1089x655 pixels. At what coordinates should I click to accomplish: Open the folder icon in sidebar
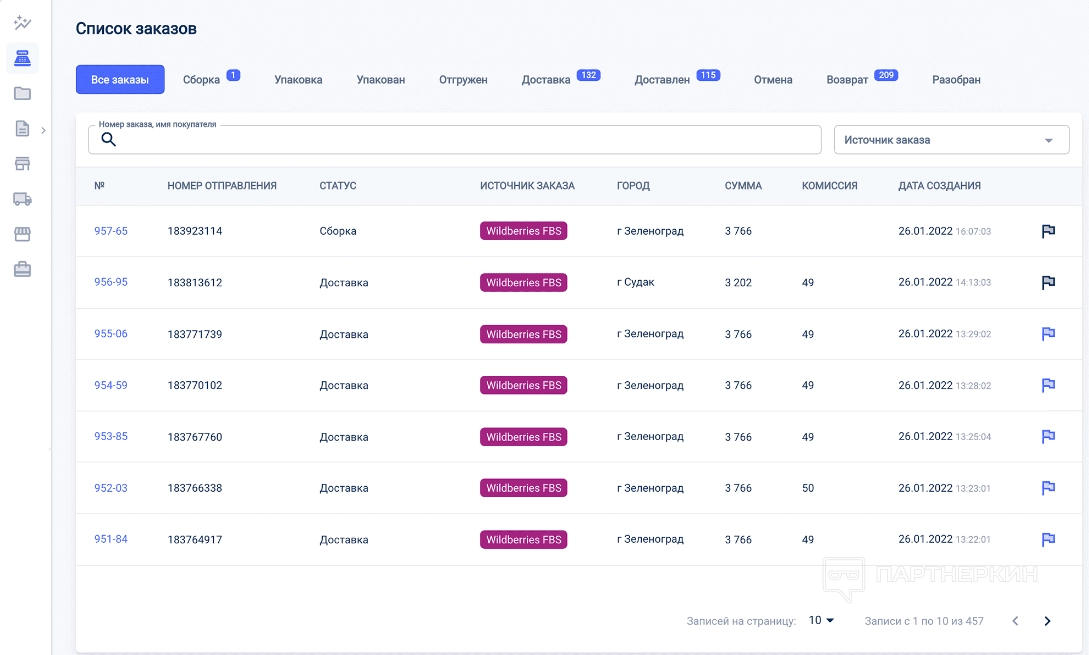(x=22, y=94)
